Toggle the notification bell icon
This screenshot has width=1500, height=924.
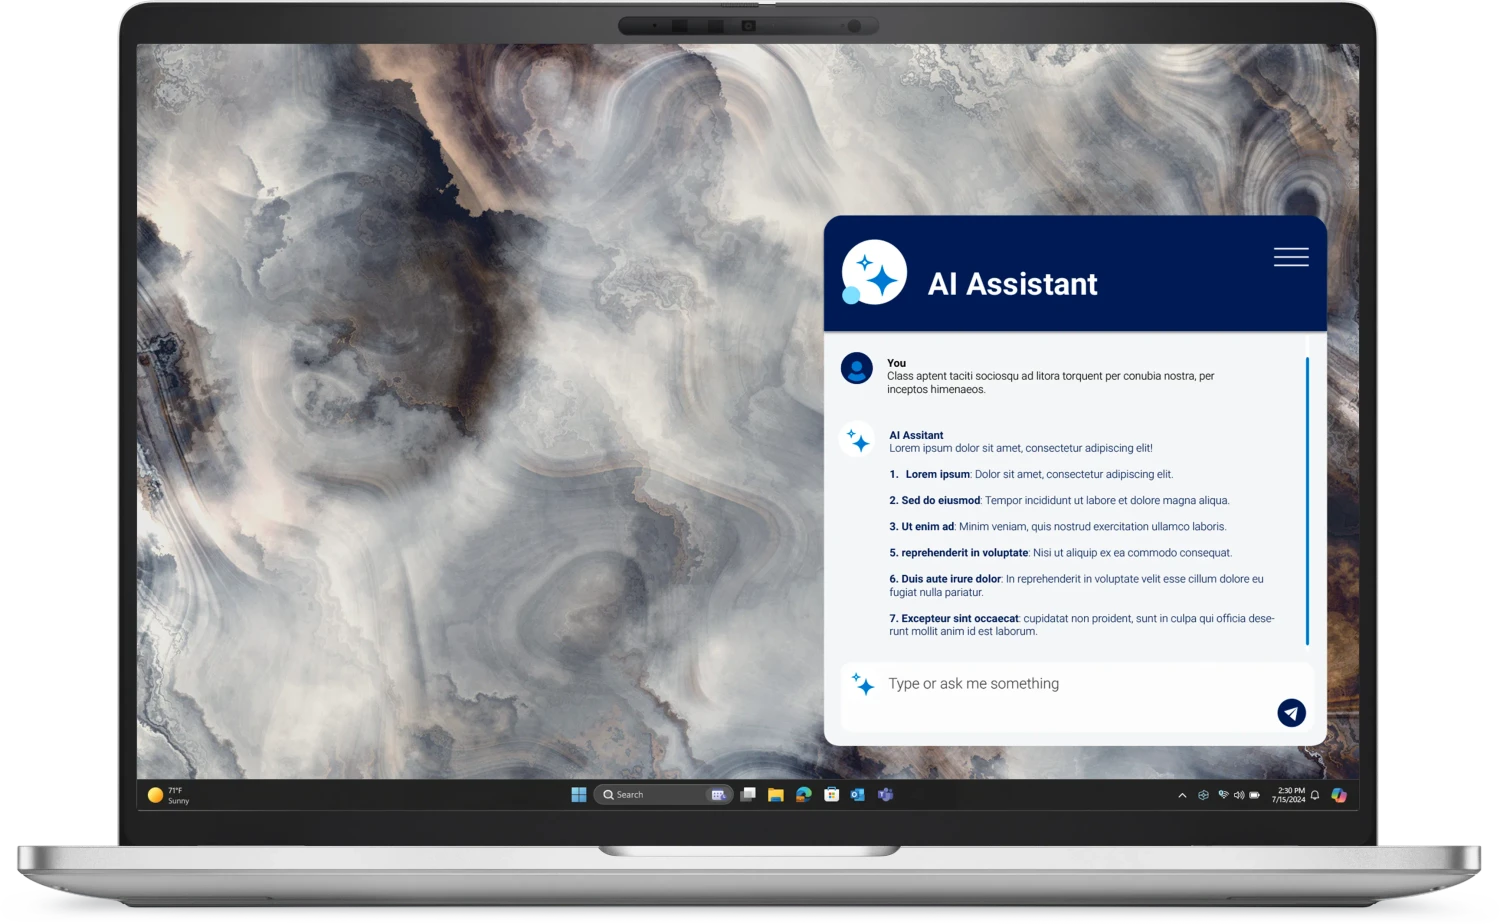point(1315,794)
